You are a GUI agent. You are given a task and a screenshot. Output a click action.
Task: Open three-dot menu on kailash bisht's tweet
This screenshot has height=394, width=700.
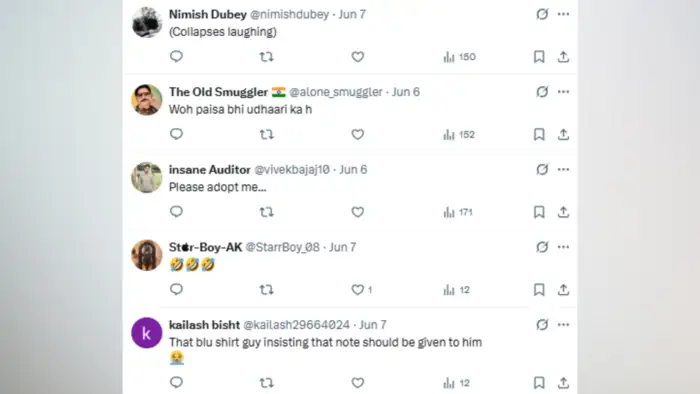tap(563, 325)
